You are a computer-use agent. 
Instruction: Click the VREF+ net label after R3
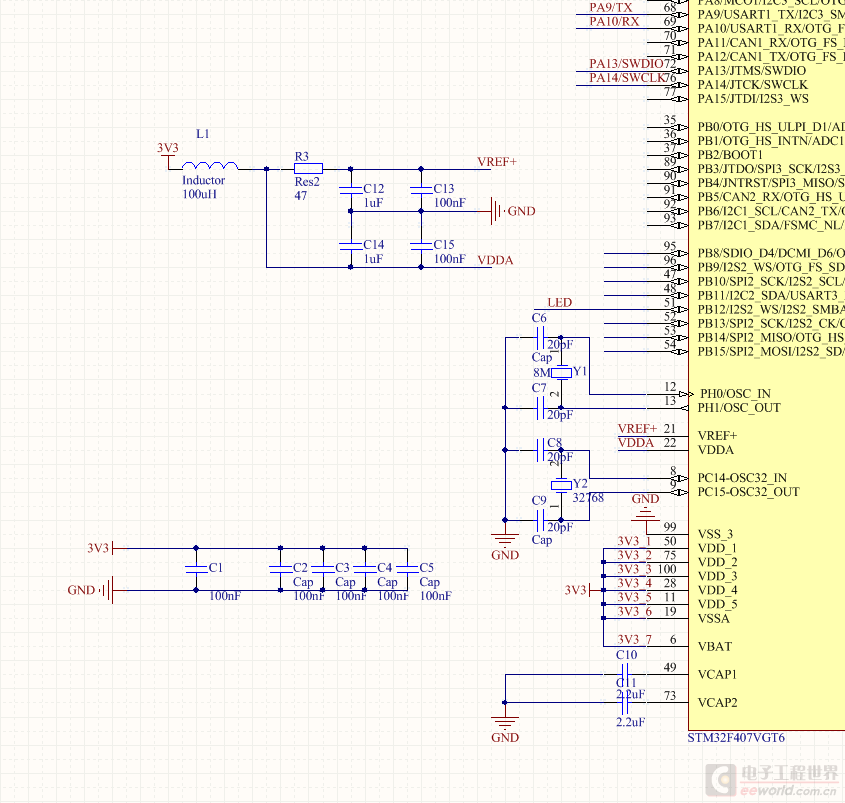click(497, 162)
